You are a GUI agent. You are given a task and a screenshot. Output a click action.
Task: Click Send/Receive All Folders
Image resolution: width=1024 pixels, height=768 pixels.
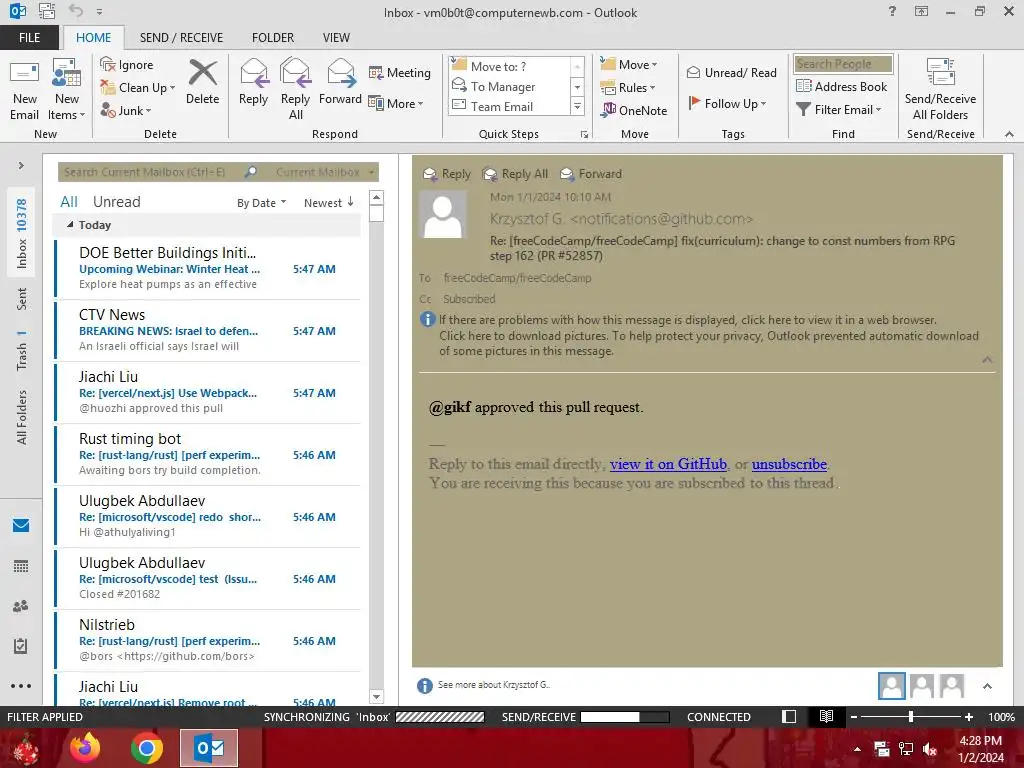point(940,89)
